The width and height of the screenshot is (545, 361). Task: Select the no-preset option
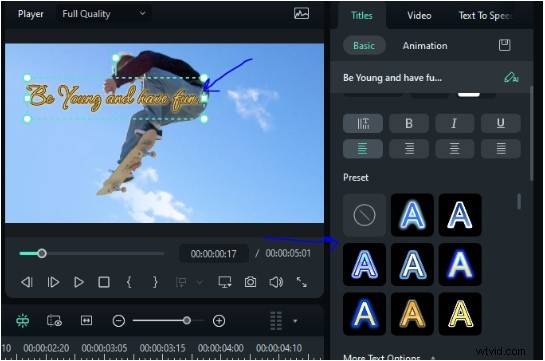tap(364, 215)
